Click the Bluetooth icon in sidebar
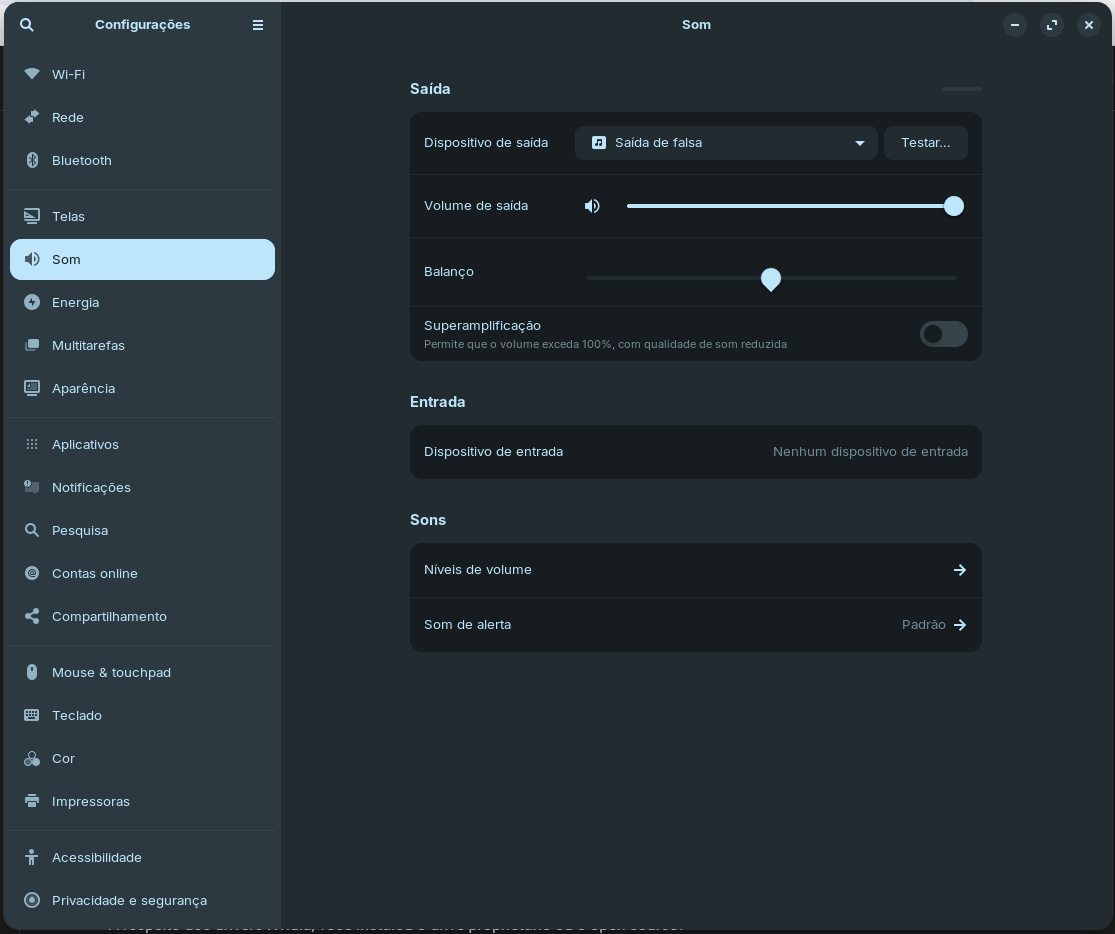This screenshot has height=934, width=1115. tap(32, 160)
